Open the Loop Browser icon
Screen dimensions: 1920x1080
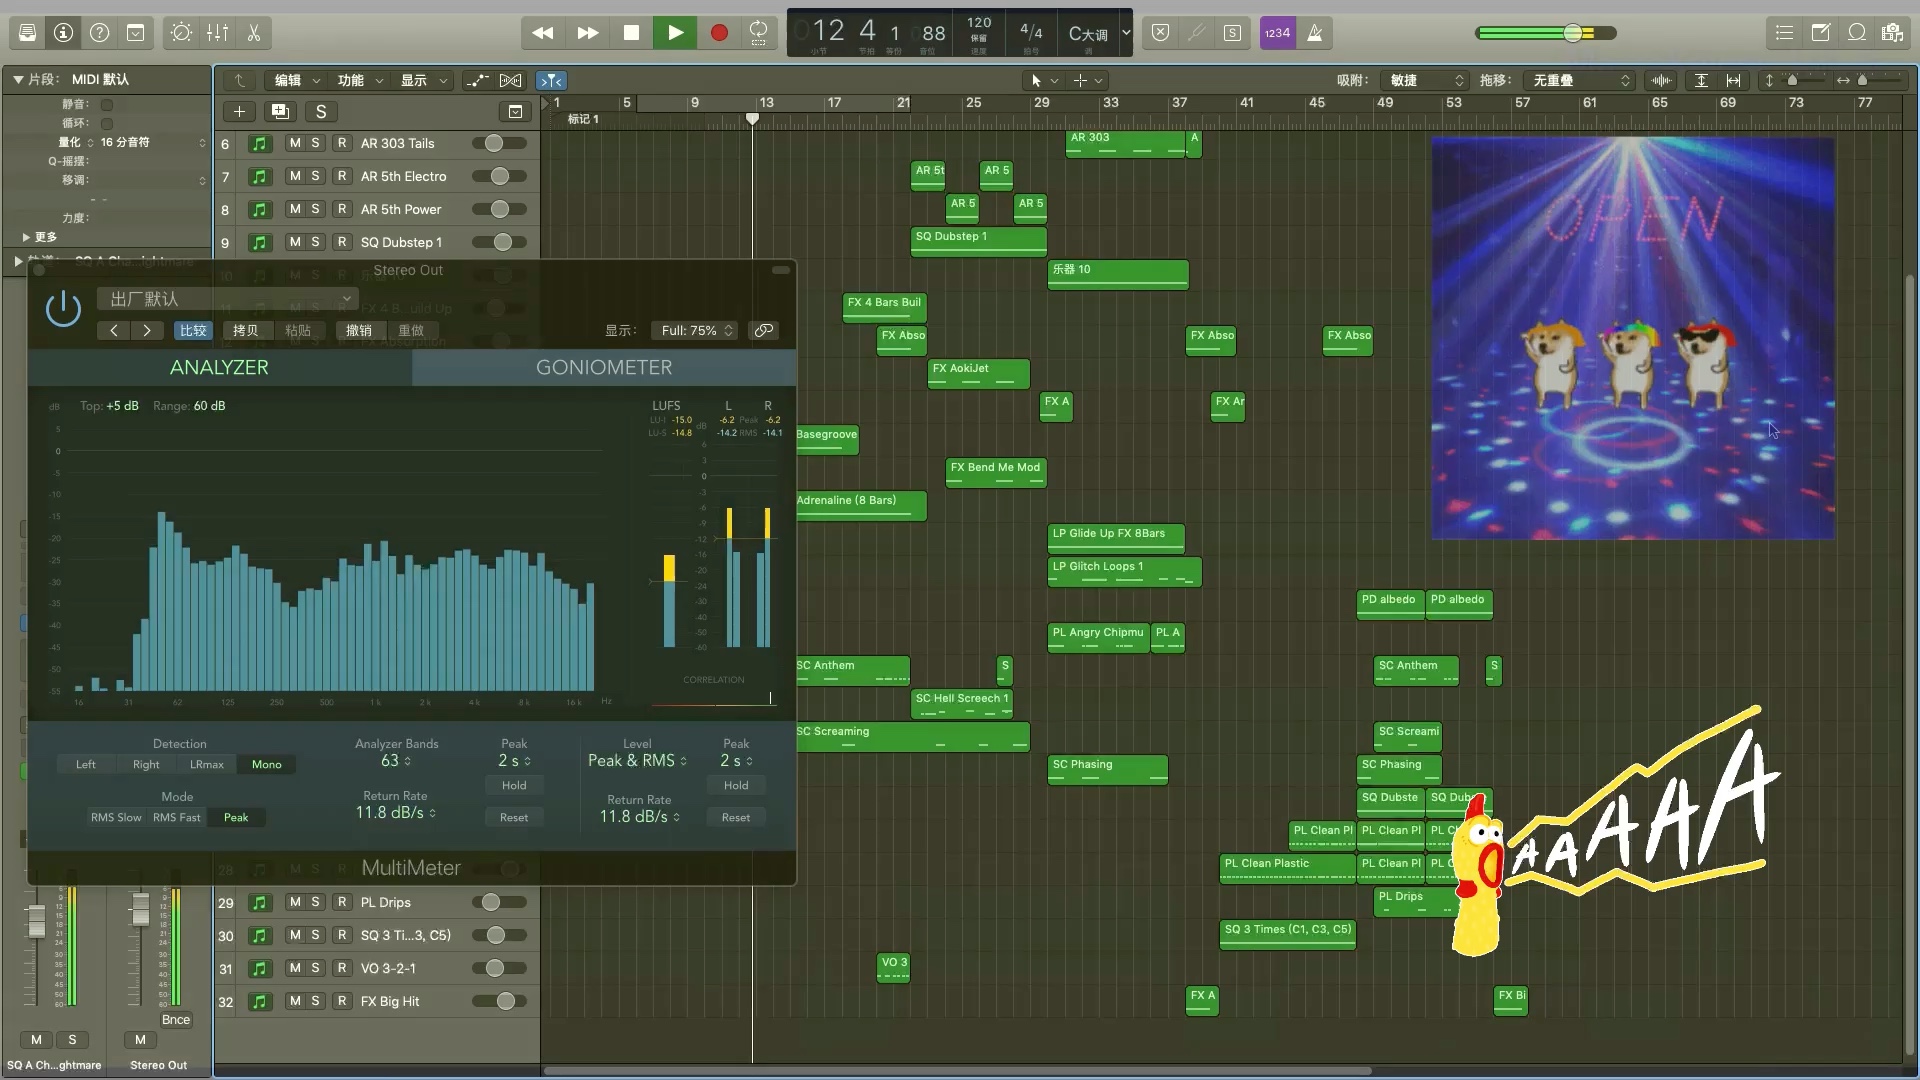[x=1856, y=33]
